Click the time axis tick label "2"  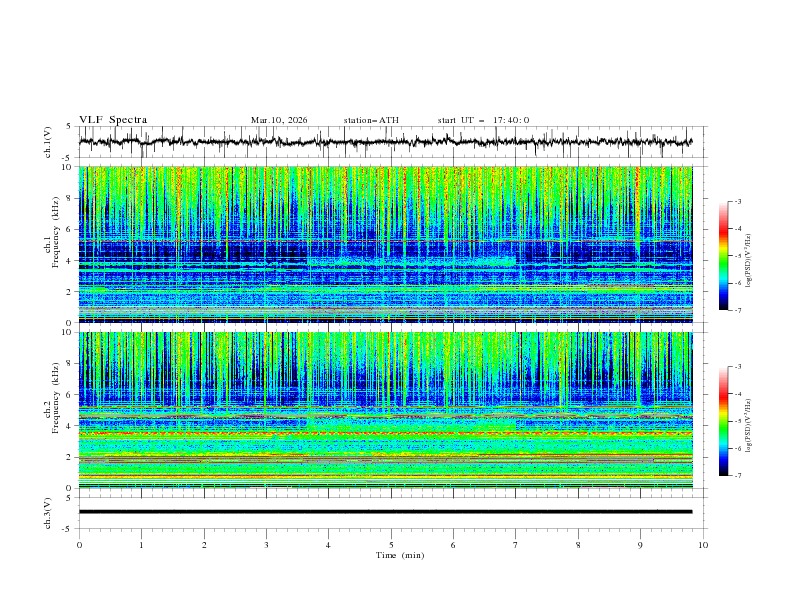204,545
